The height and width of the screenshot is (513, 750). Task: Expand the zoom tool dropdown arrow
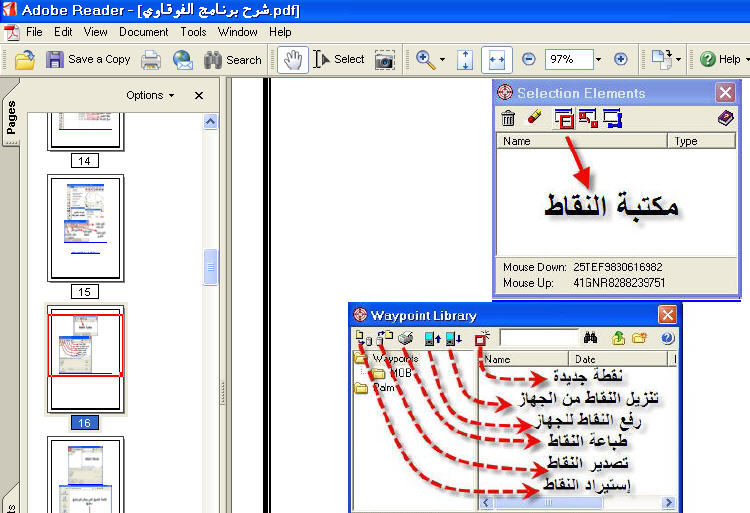442,60
